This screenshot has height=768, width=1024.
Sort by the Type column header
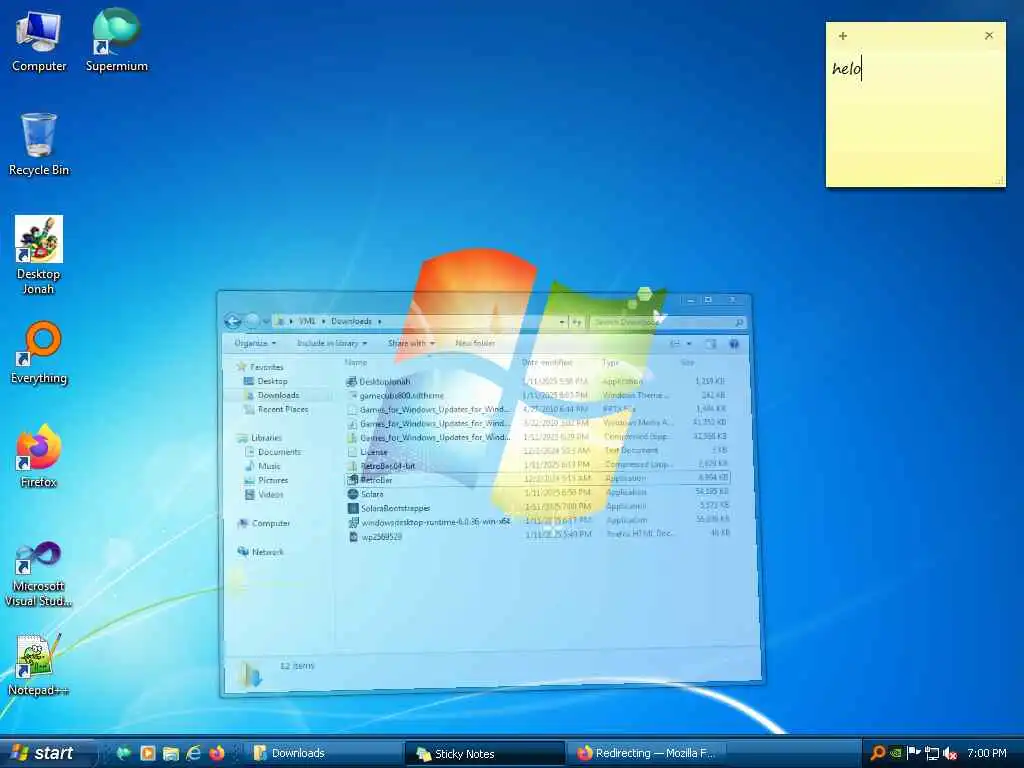coord(611,362)
